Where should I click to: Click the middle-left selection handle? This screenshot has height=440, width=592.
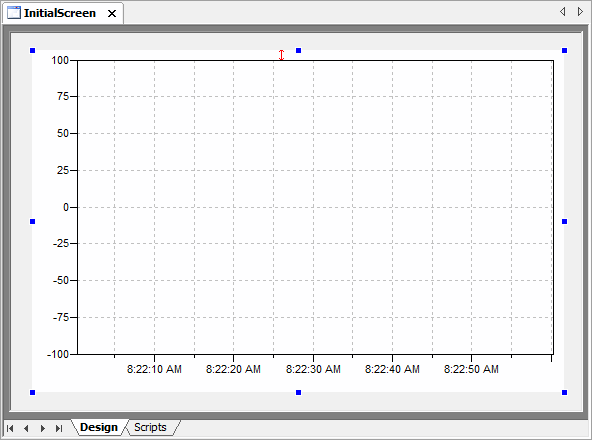(32, 221)
